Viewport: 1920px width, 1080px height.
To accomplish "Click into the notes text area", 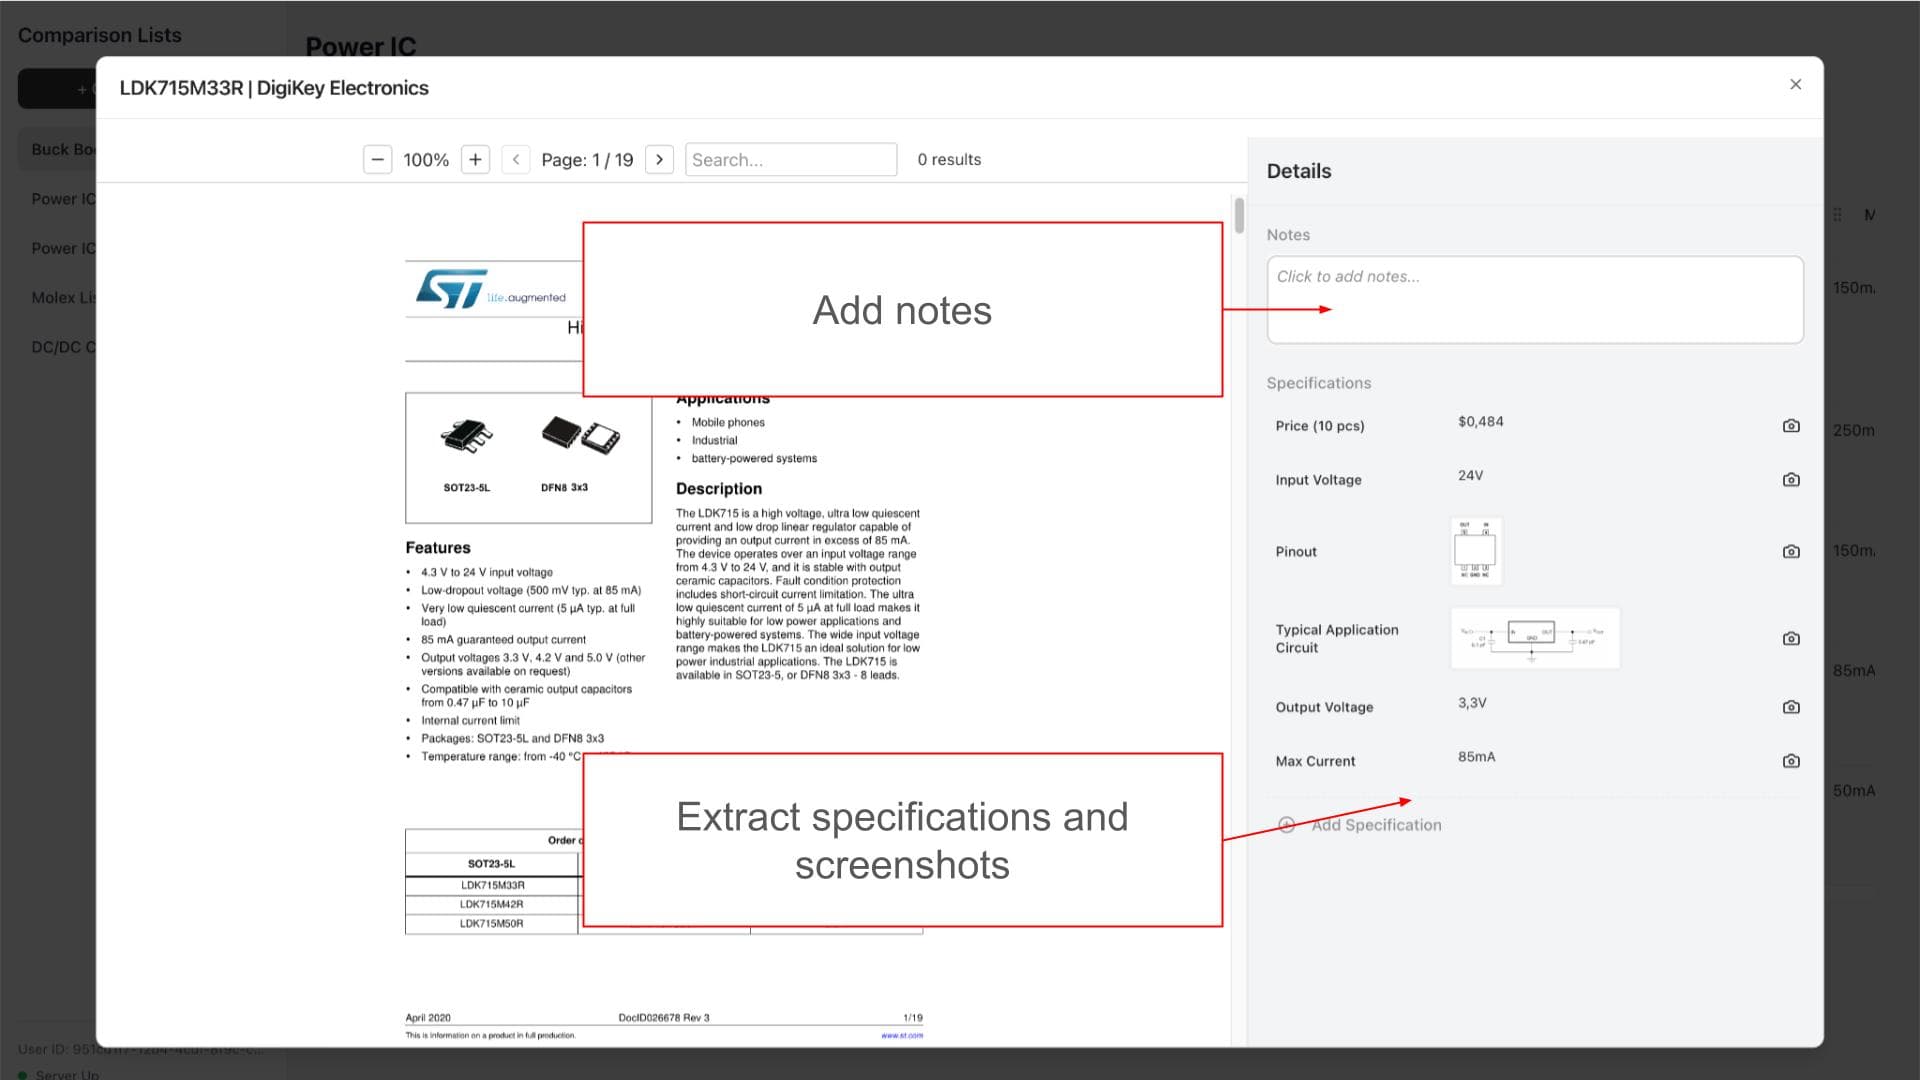I will click(x=1534, y=300).
